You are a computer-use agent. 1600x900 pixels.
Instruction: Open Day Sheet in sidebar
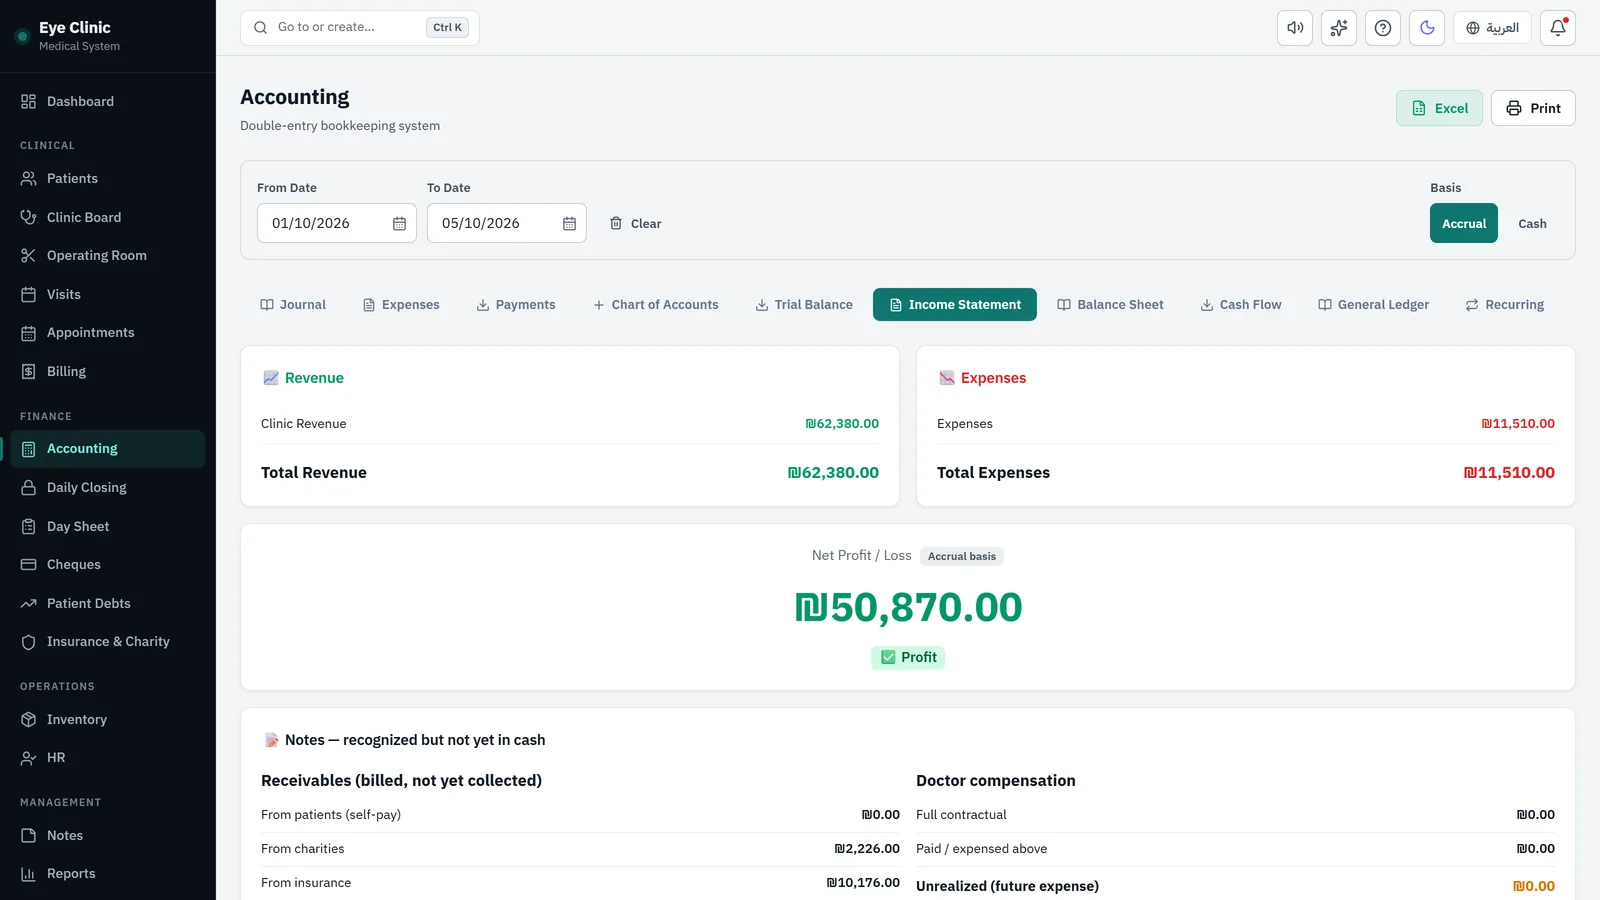click(x=108, y=526)
